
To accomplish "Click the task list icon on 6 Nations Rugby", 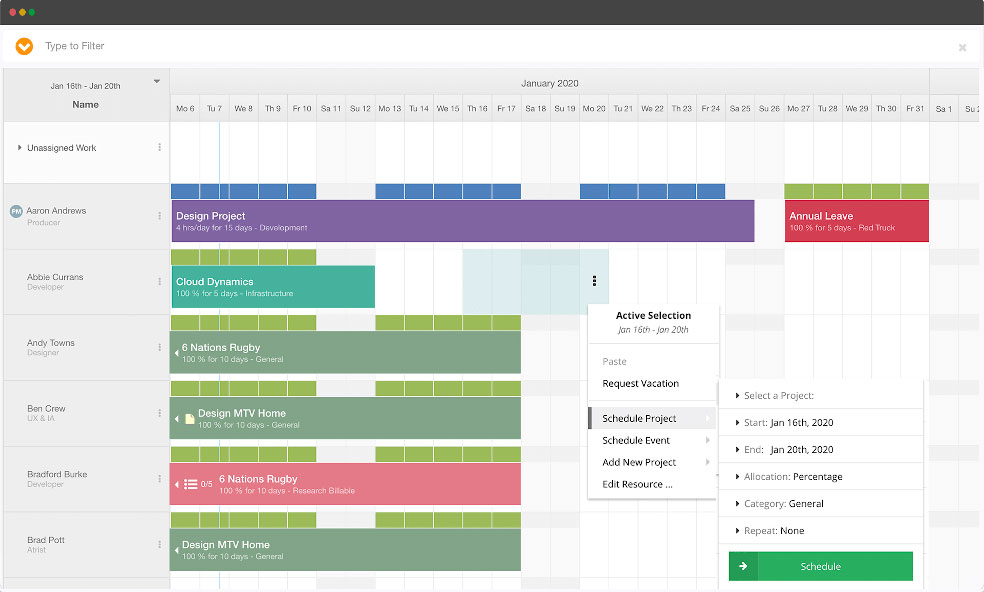I will pos(191,484).
